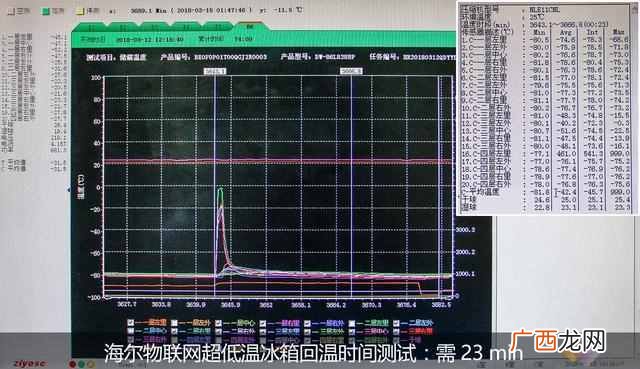Viewport: 640px width, 369px height.
Task: Switch to the first green chart tab
Action: (x=91, y=27)
